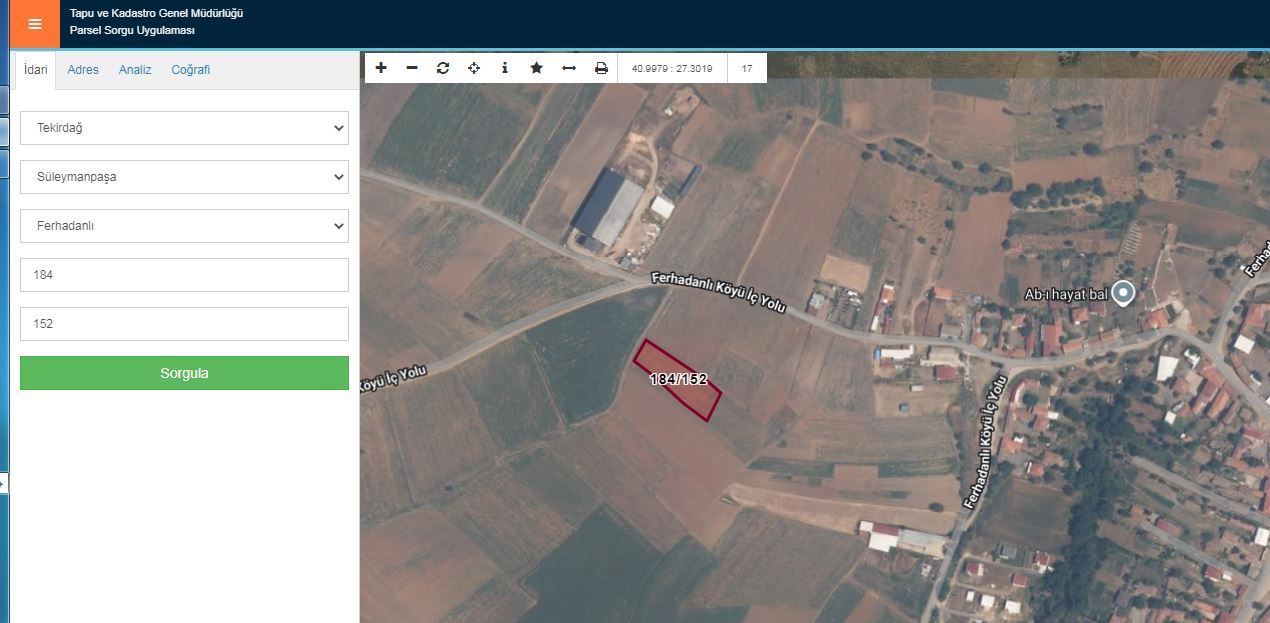
Task: Click the coordinates readout 40.9979 : 27.3019
Action: click(x=672, y=68)
